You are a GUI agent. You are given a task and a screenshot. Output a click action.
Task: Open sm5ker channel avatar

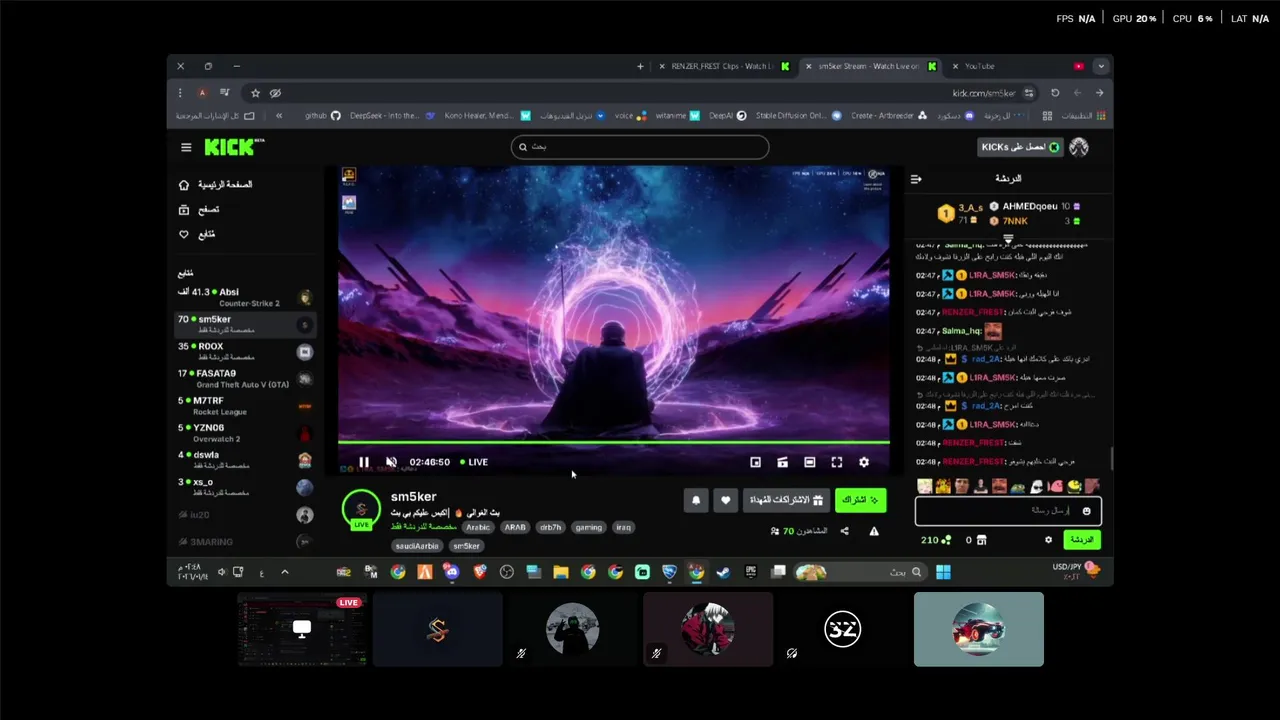(361, 509)
